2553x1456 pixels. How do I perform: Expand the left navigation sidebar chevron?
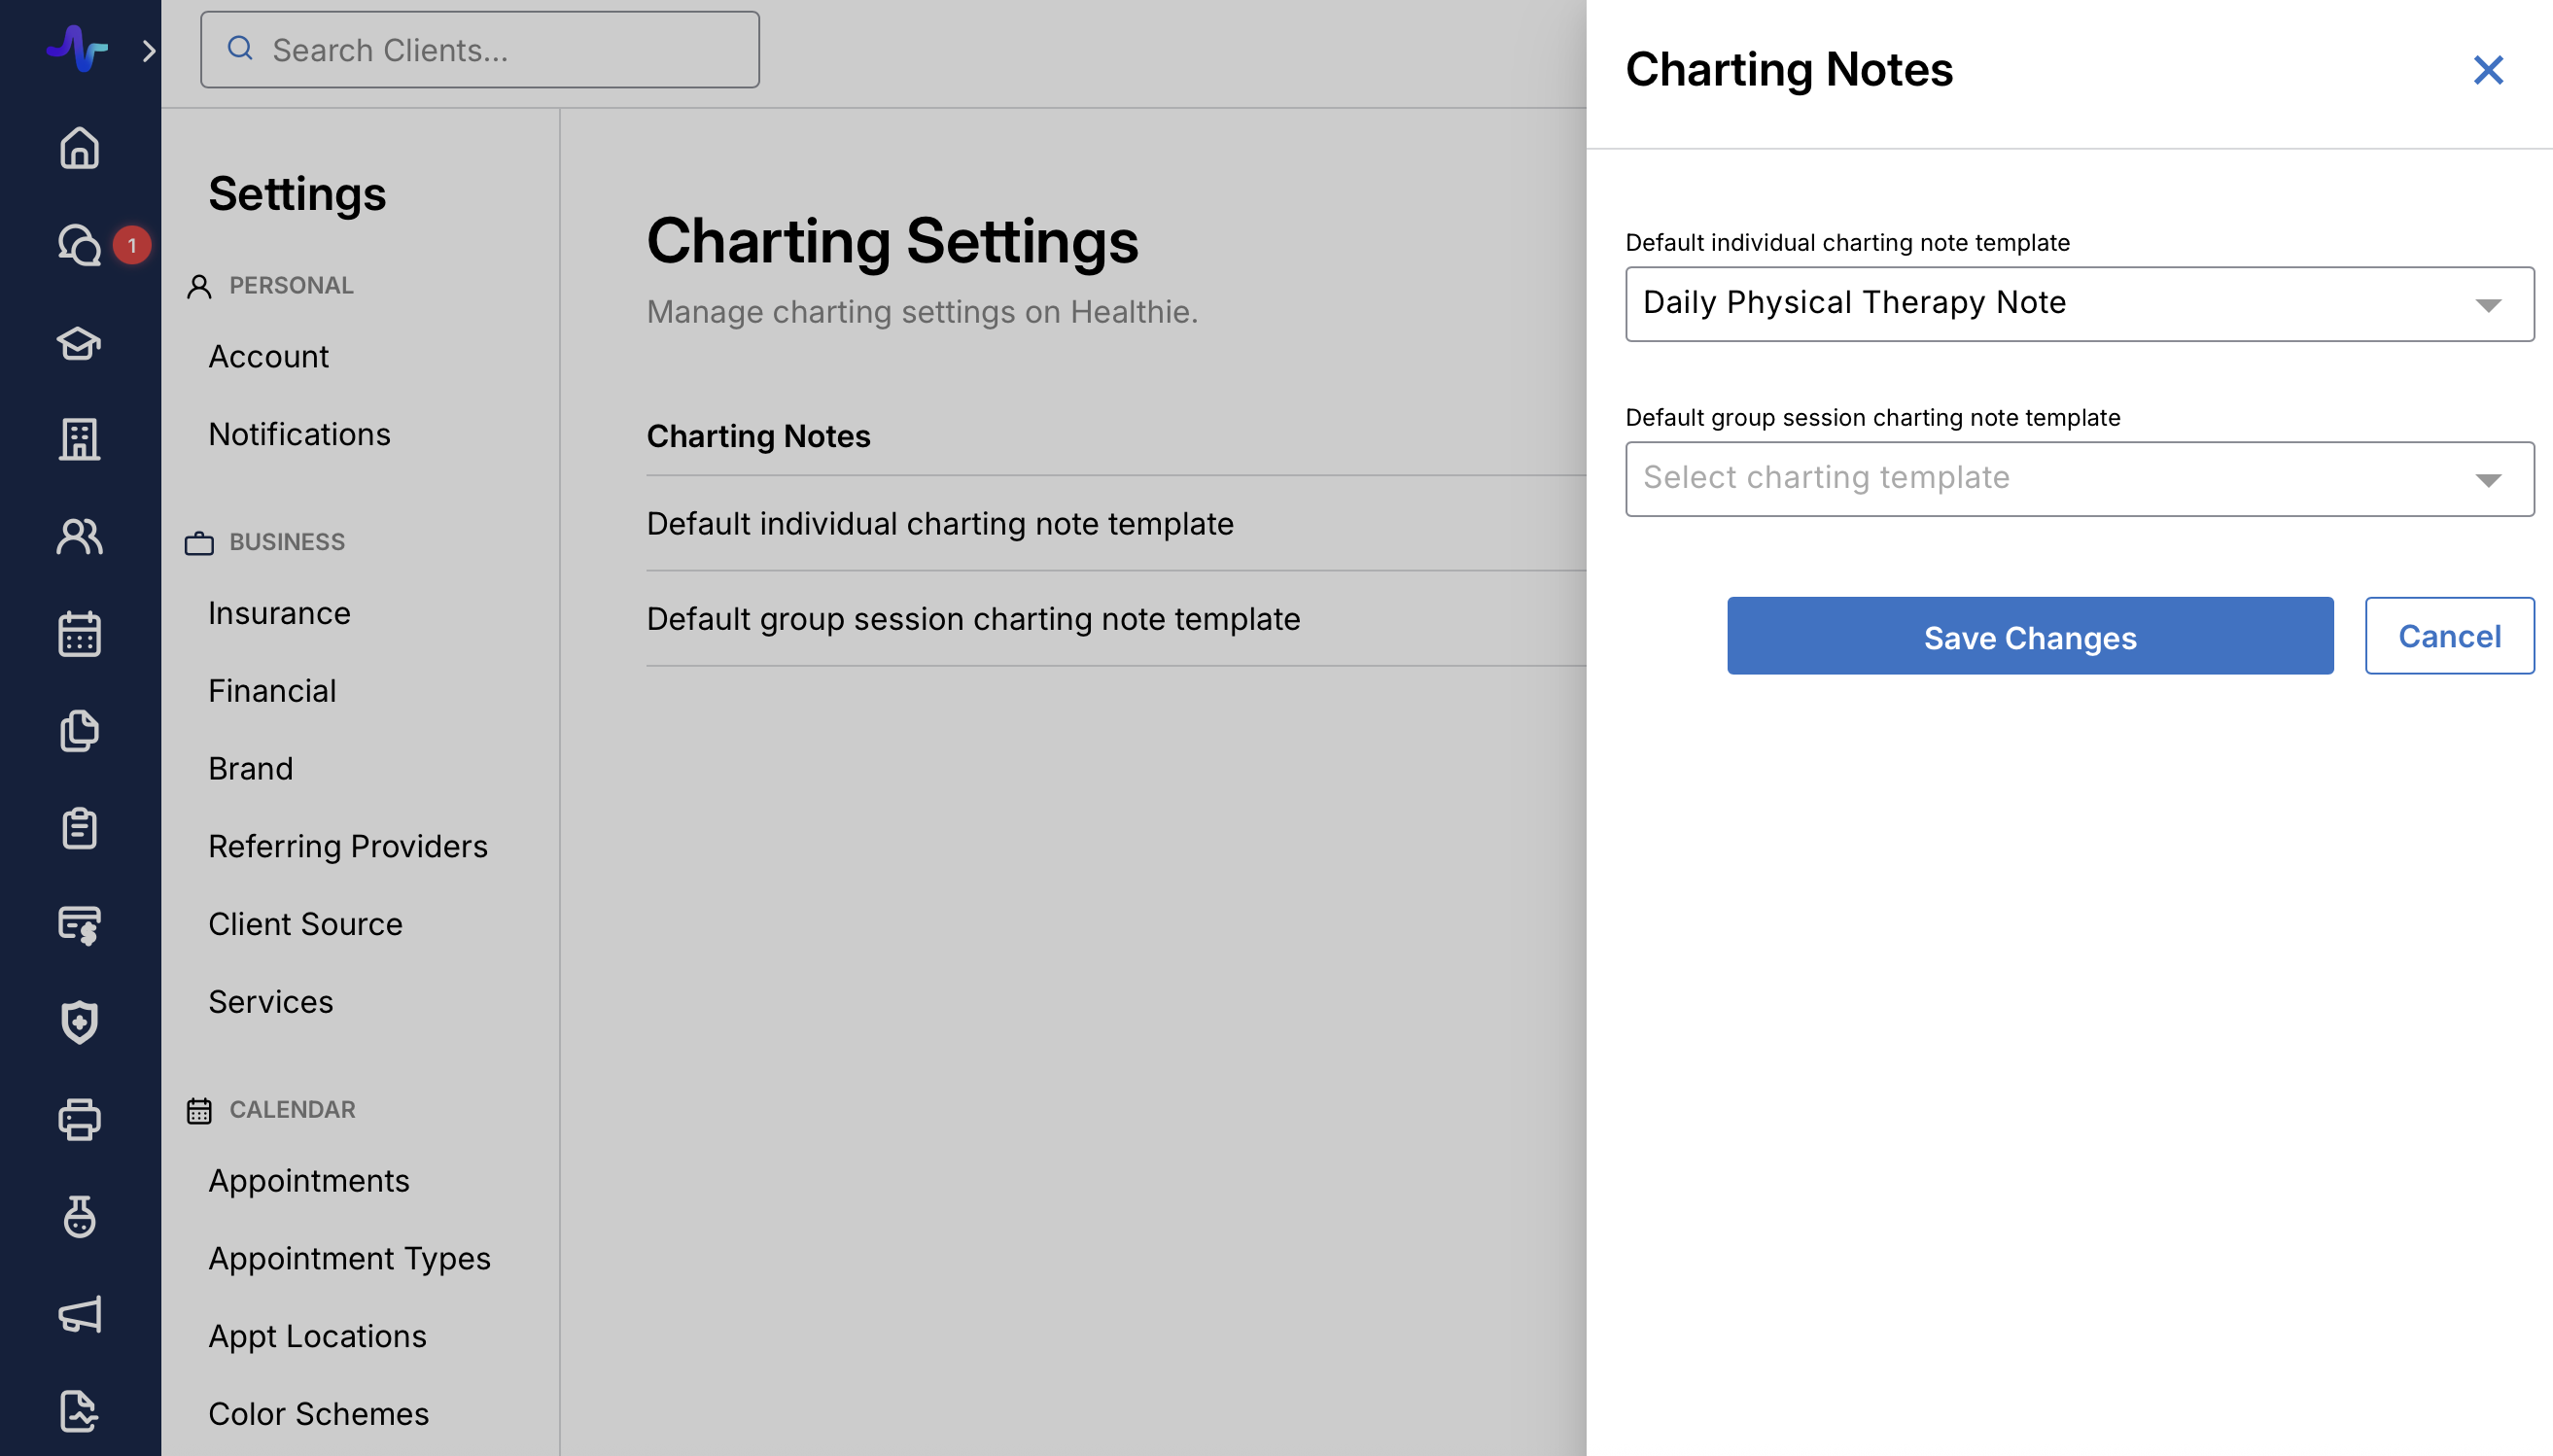[x=149, y=50]
